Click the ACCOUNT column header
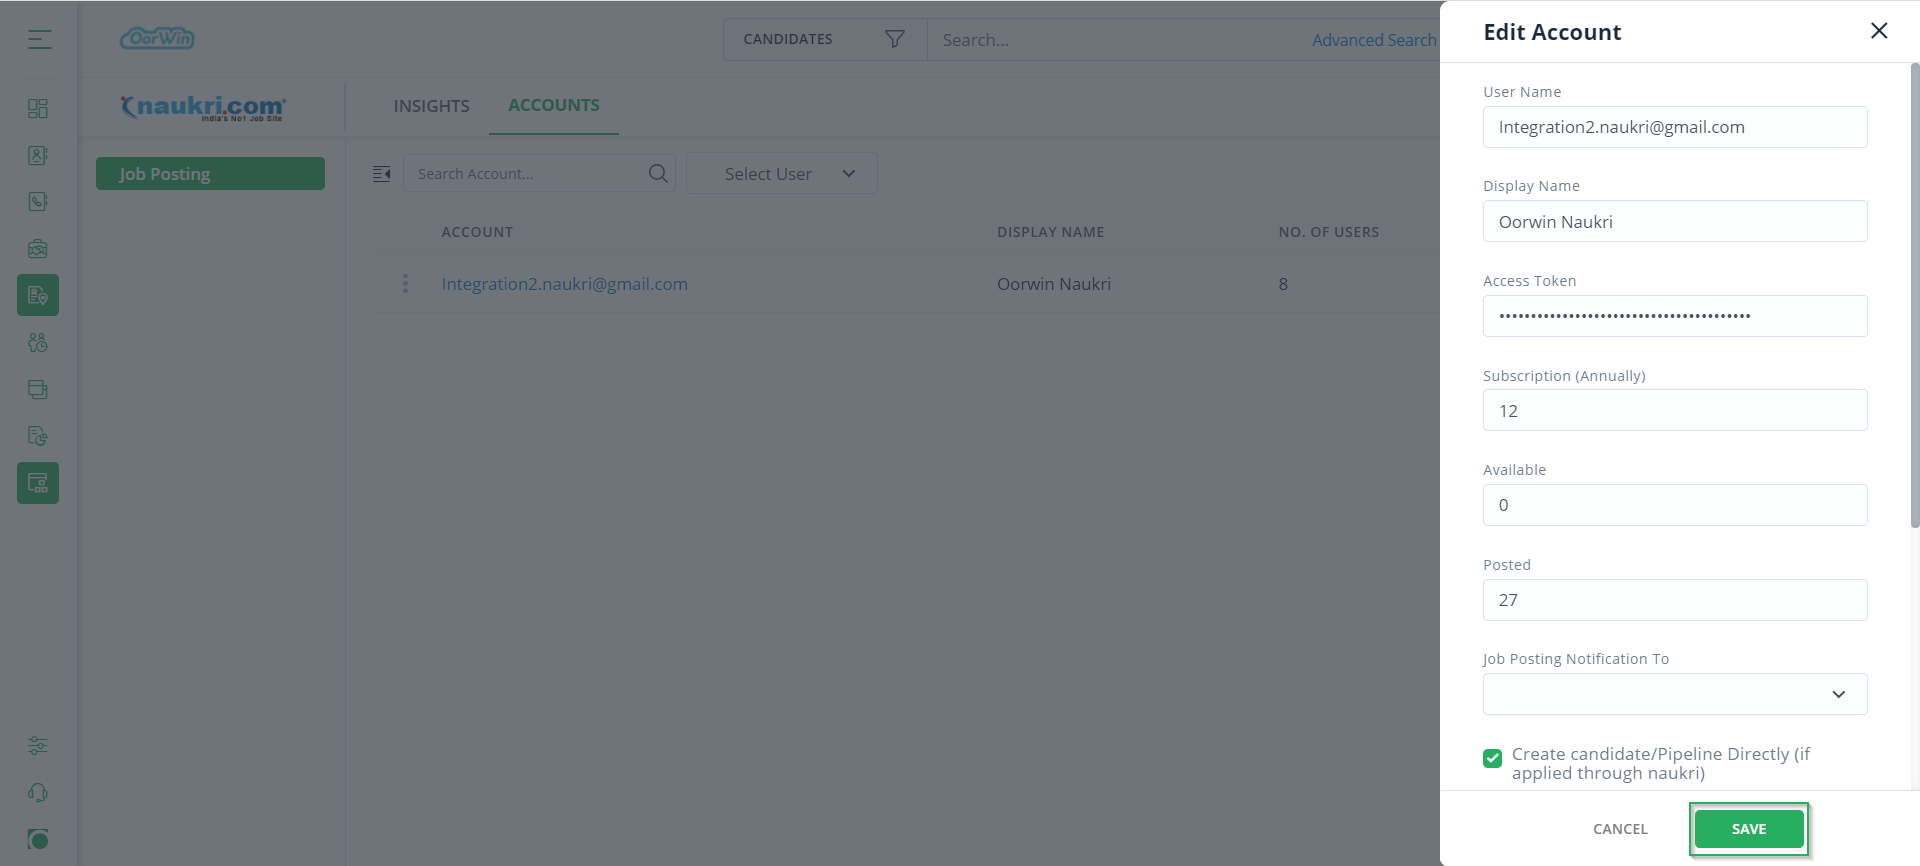This screenshot has height=866, width=1920. pyautogui.click(x=477, y=232)
